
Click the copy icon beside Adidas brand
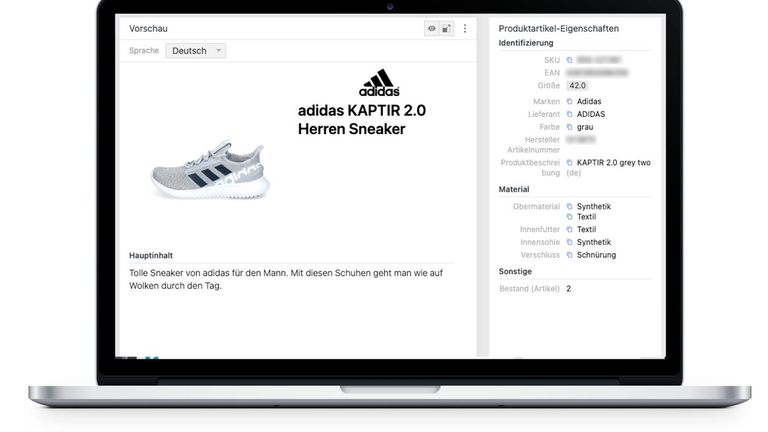tap(569, 101)
